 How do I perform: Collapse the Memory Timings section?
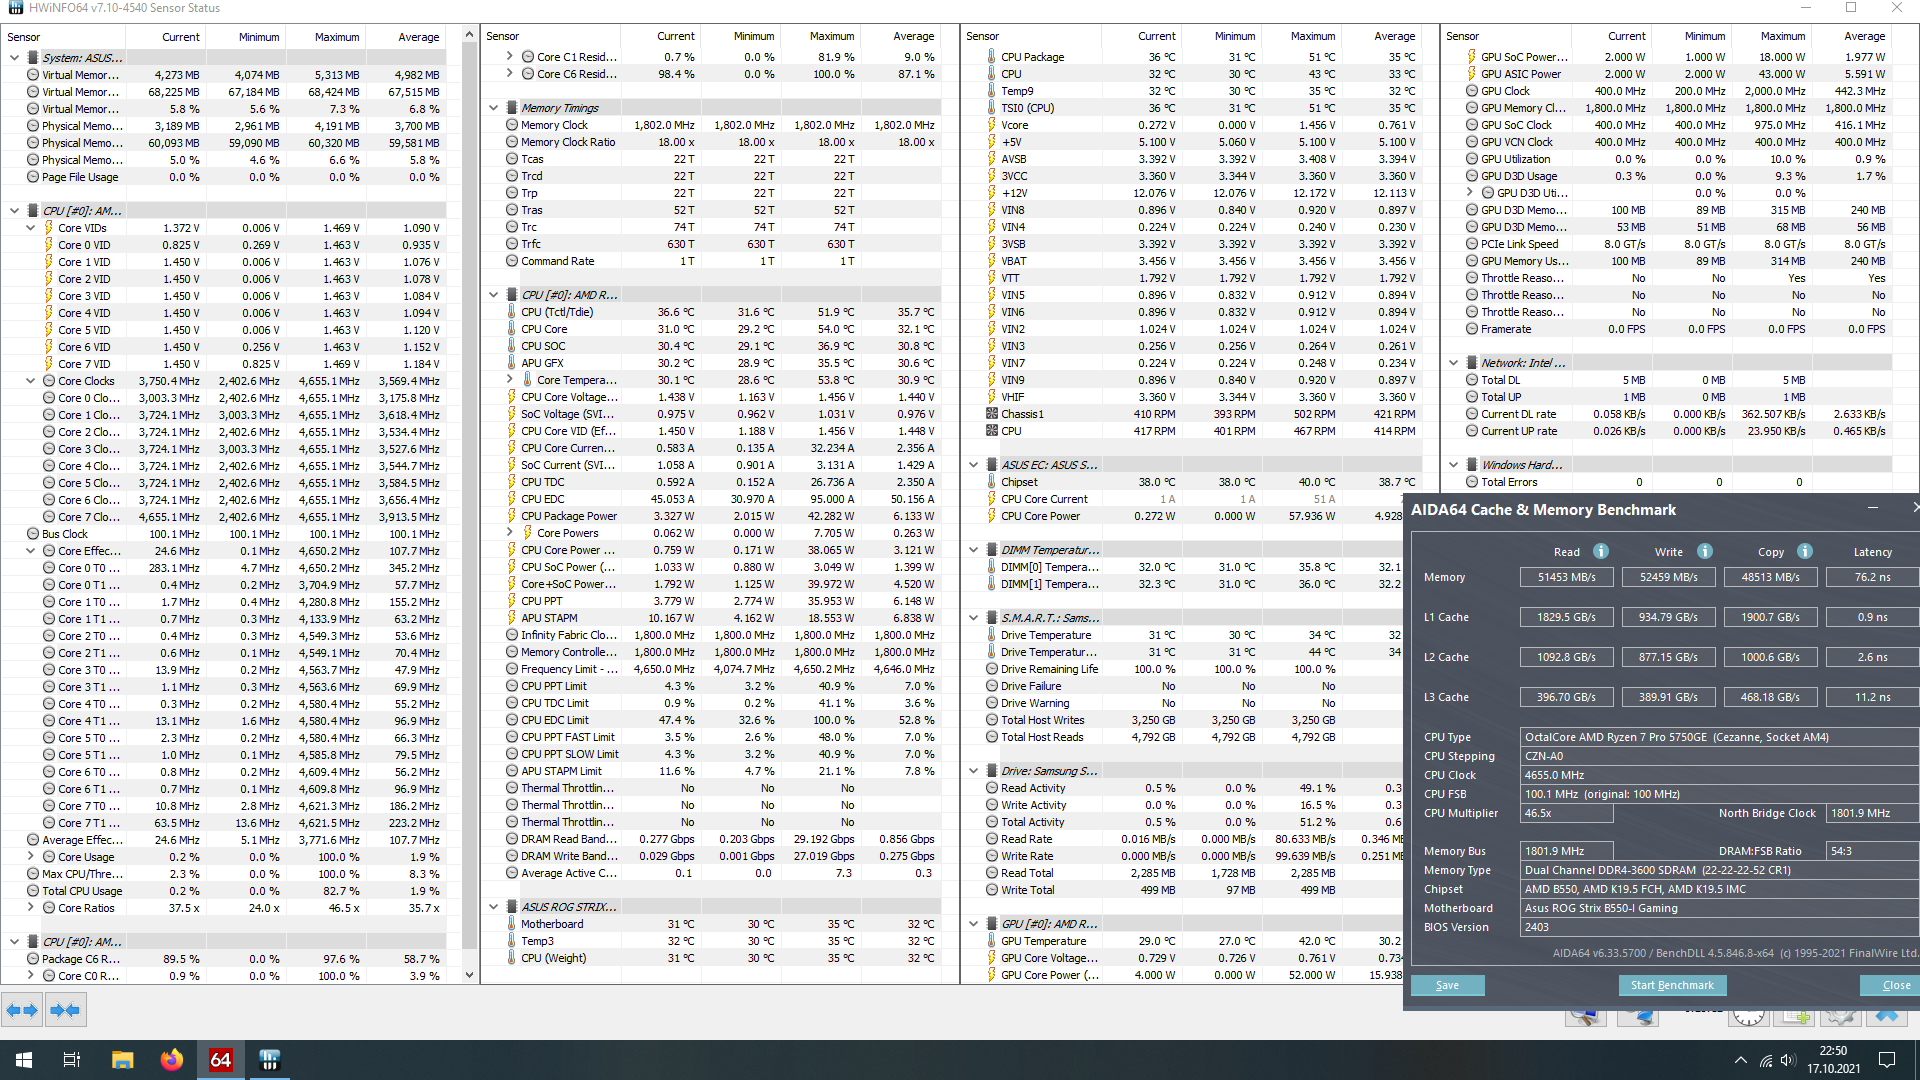(494, 108)
